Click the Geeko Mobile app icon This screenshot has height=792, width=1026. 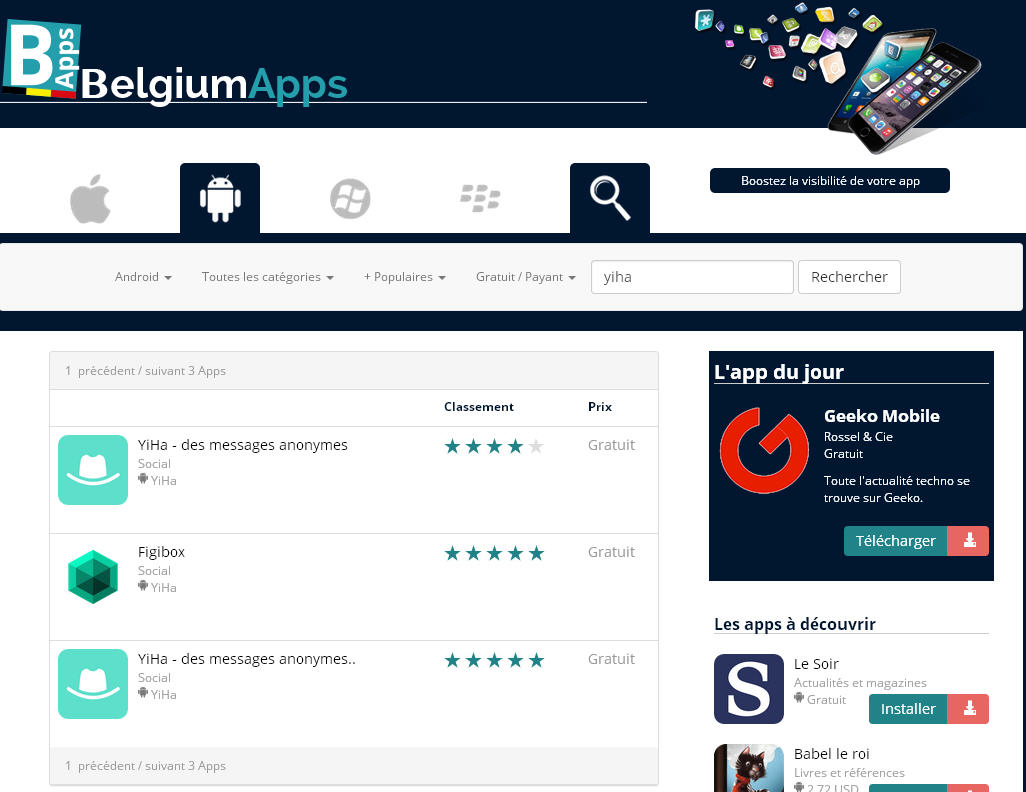pyautogui.click(x=764, y=450)
